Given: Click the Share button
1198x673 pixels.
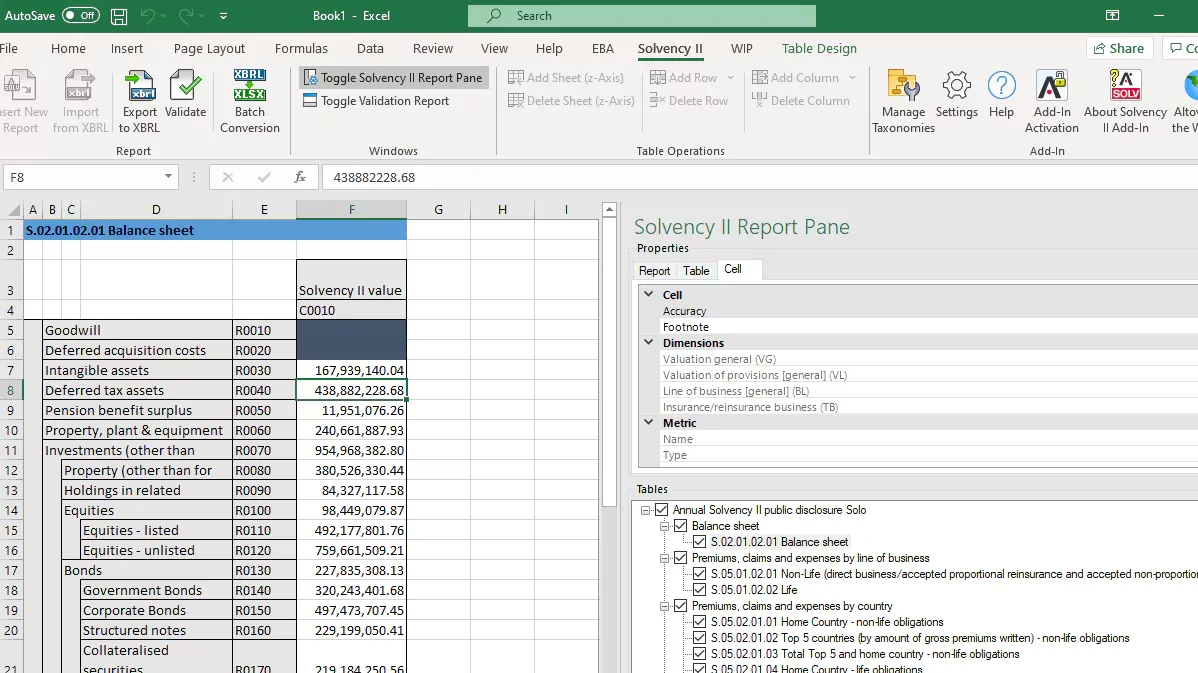Looking at the screenshot, I should click(1119, 48).
